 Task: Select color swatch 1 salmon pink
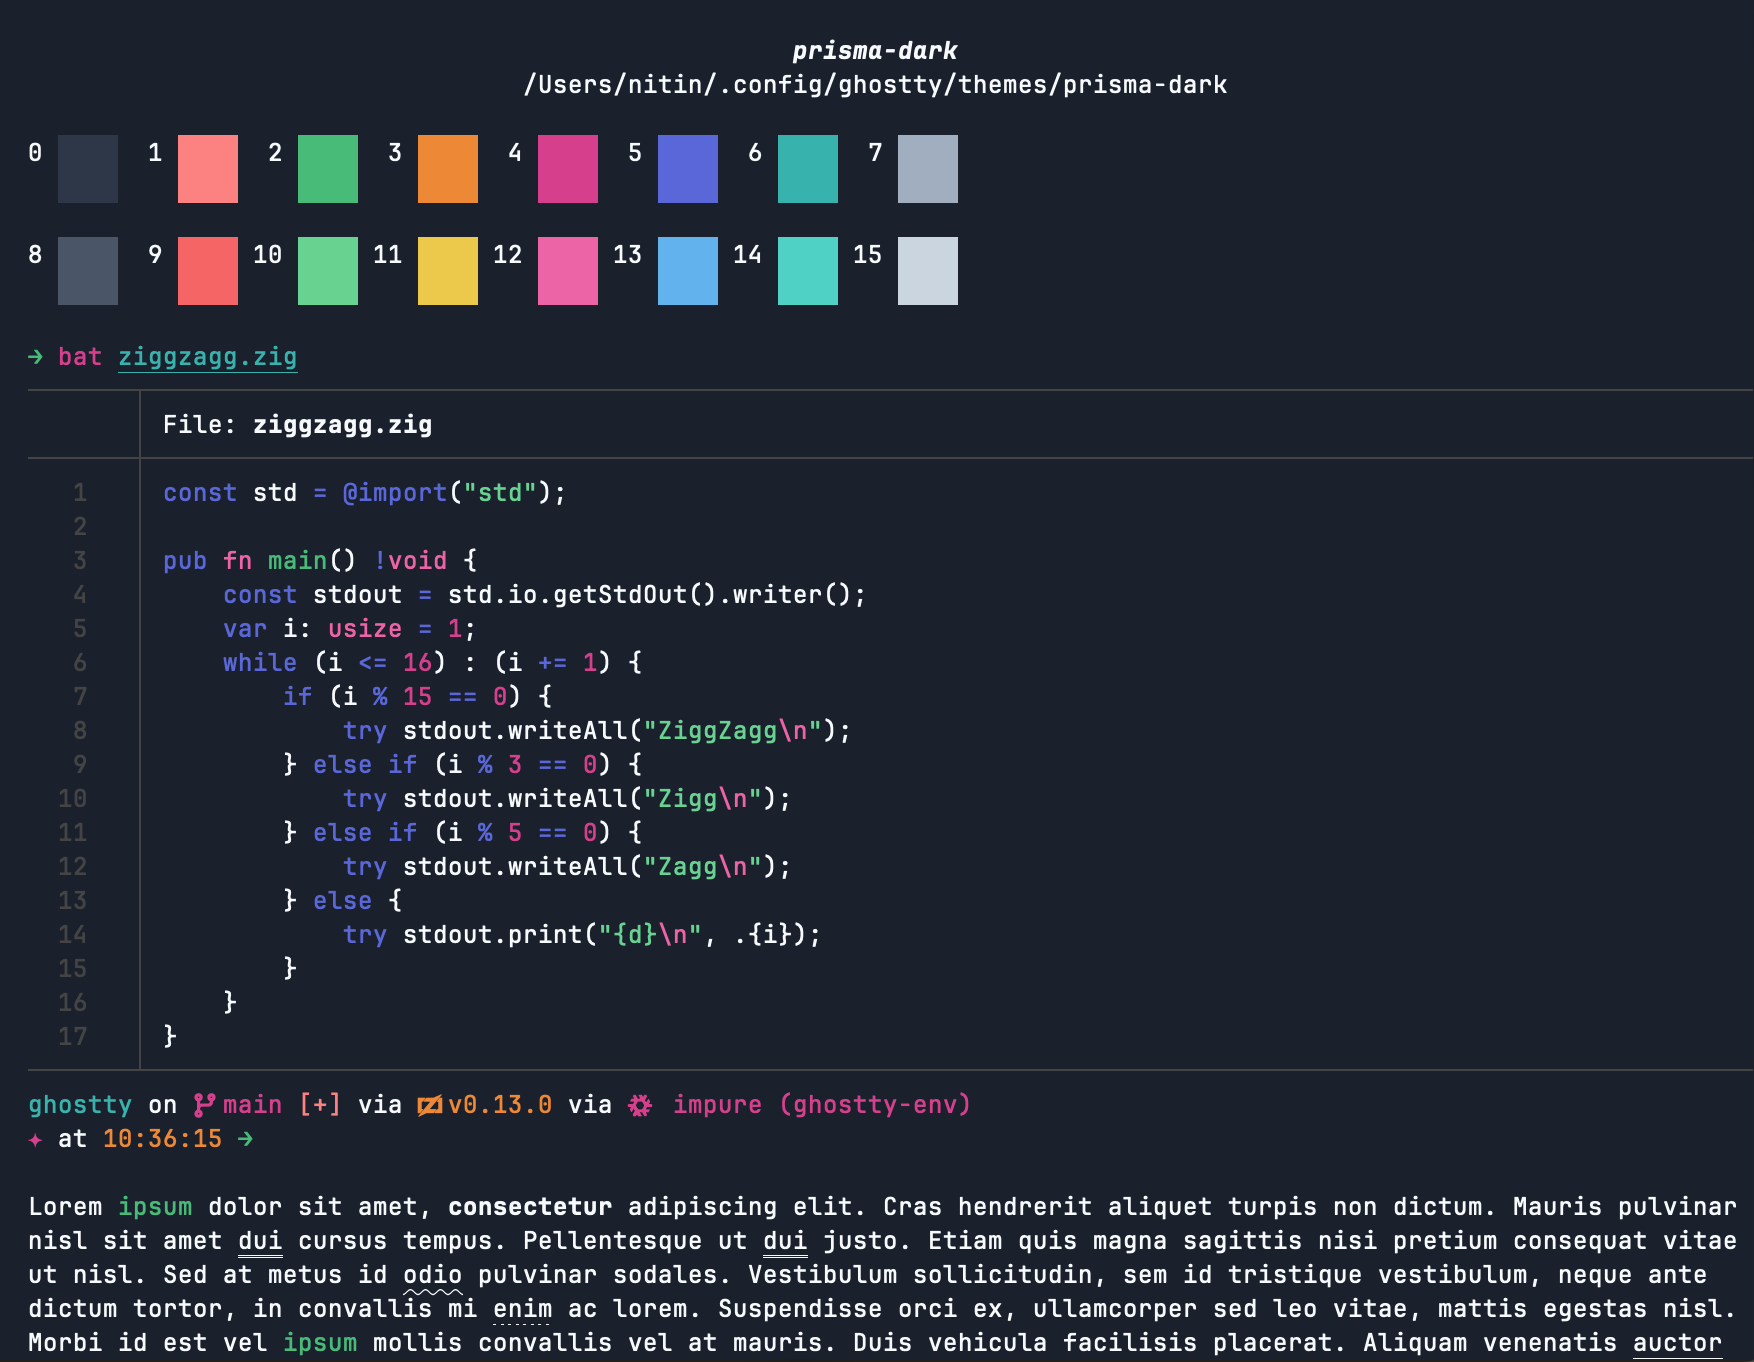pyautogui.click(x=208, y=169)
